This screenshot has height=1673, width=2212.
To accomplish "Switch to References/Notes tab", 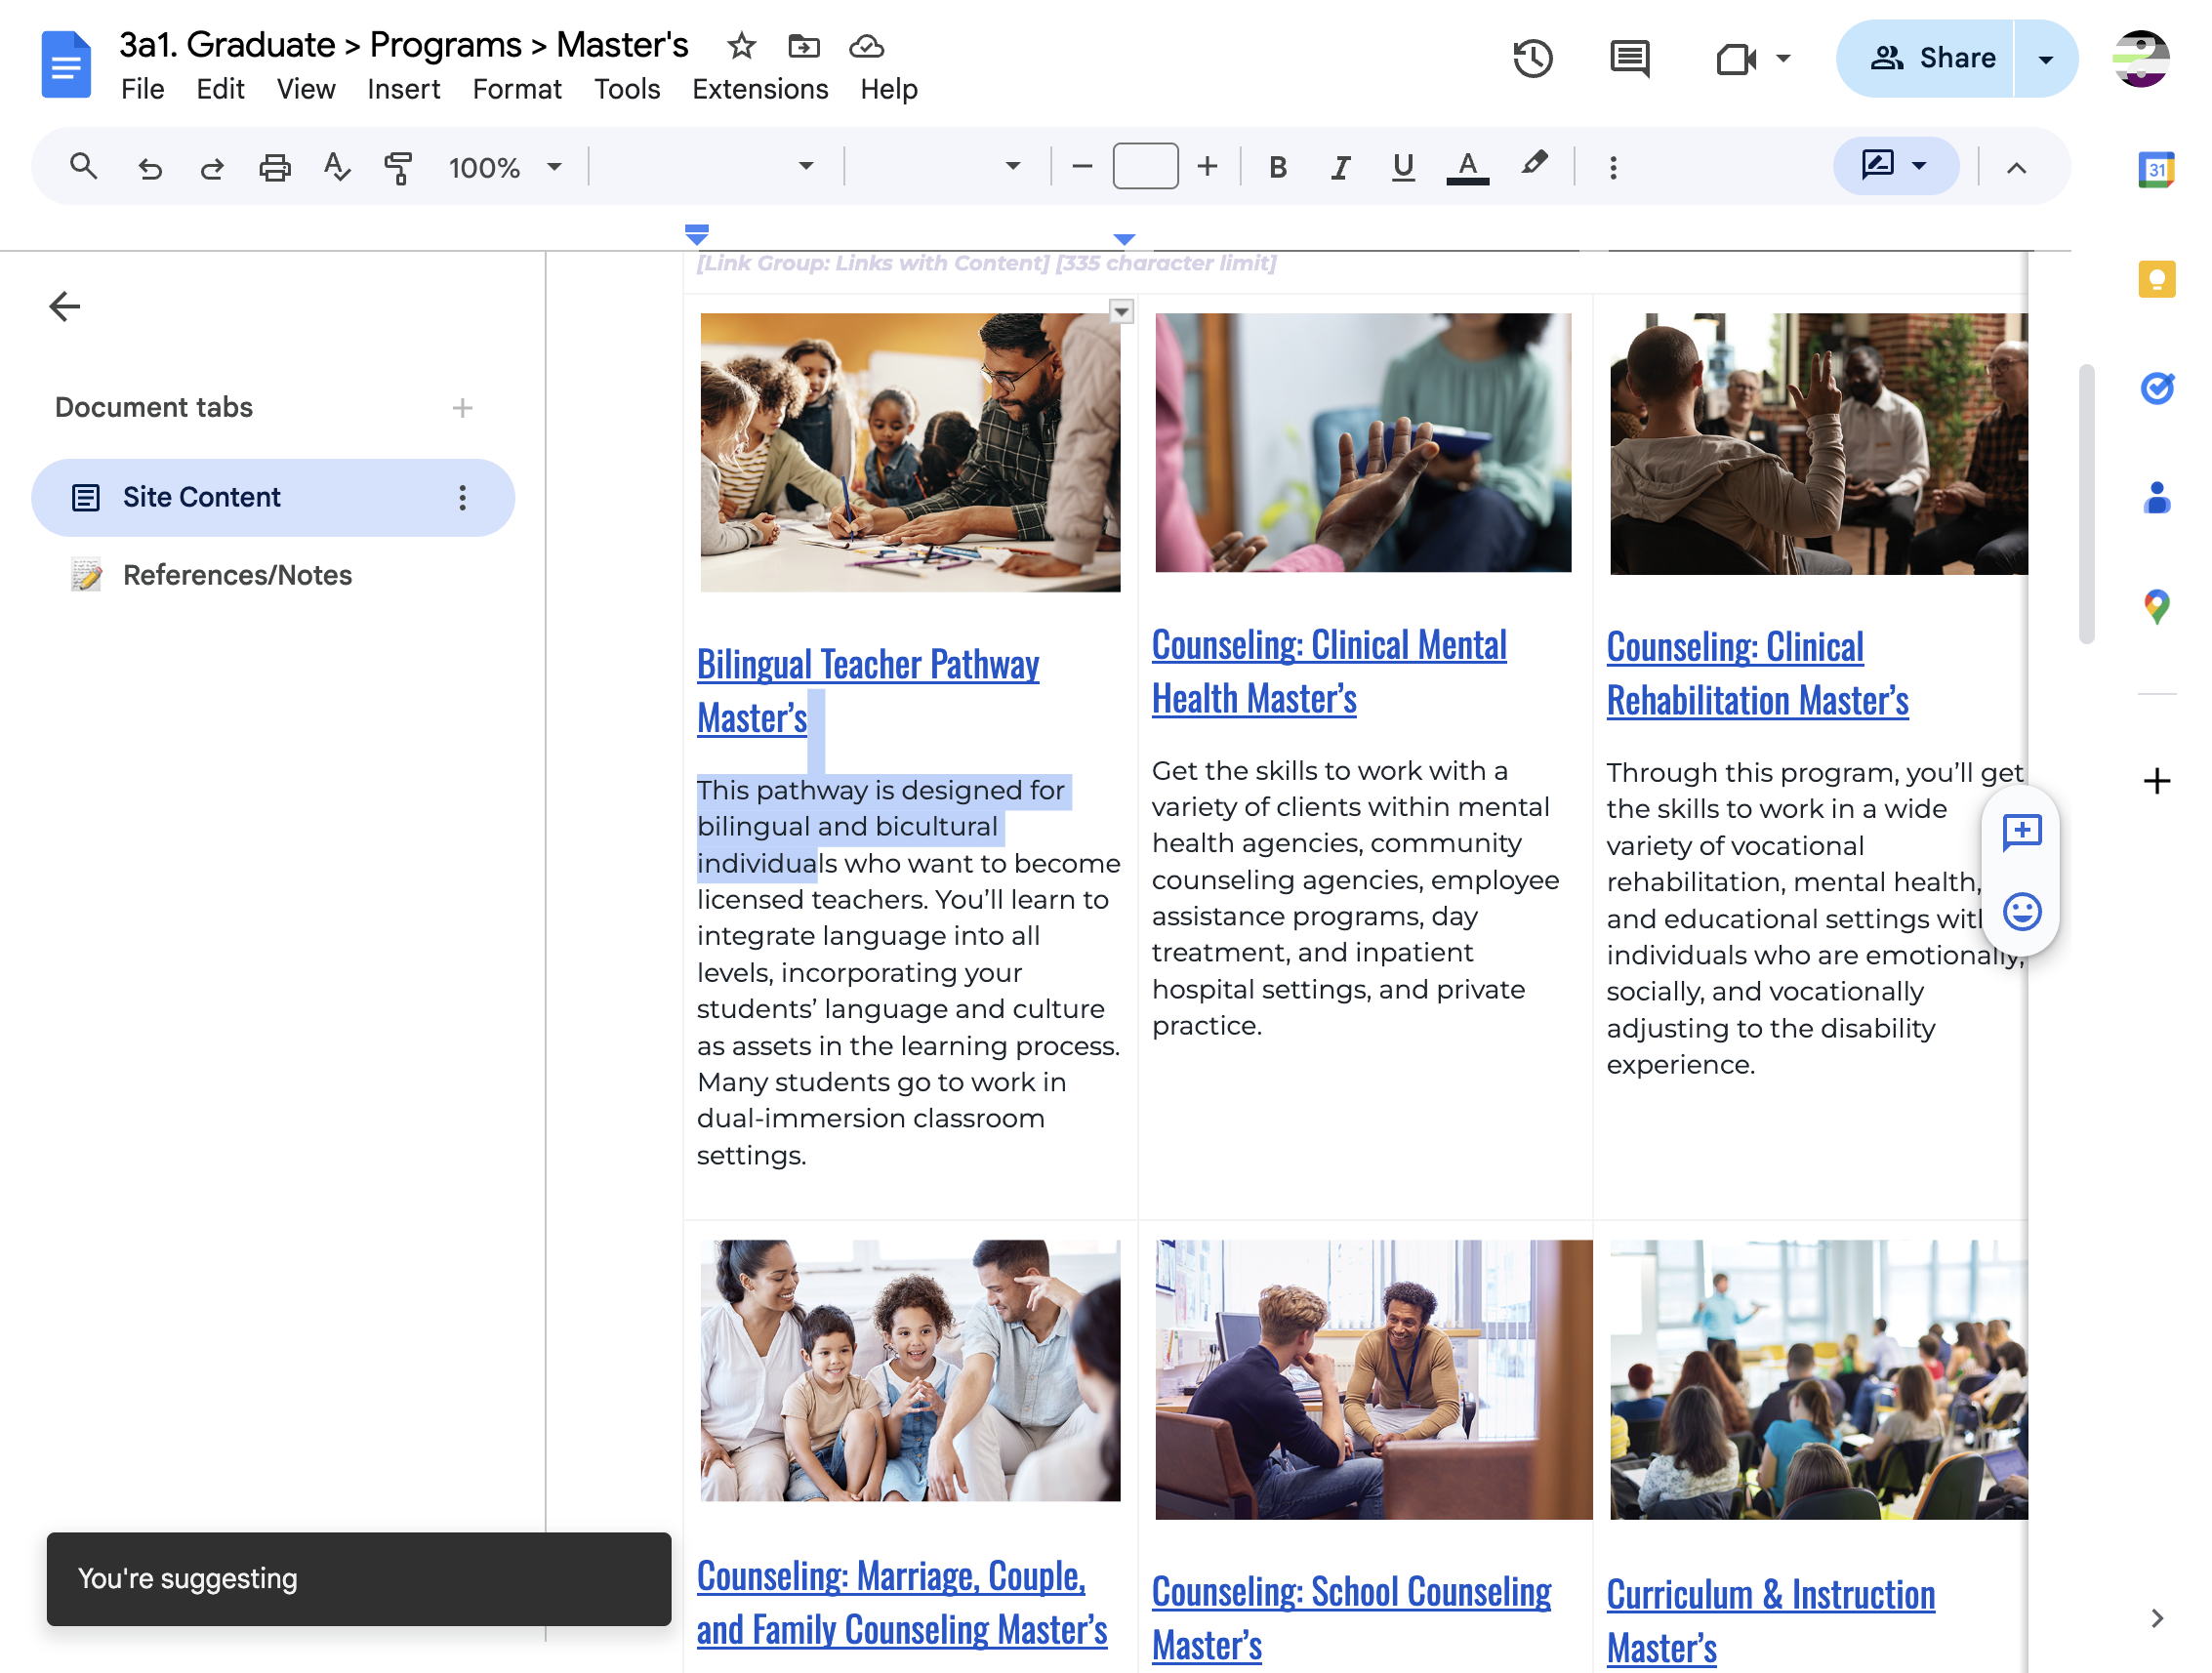I will click(x=237, y=575).
